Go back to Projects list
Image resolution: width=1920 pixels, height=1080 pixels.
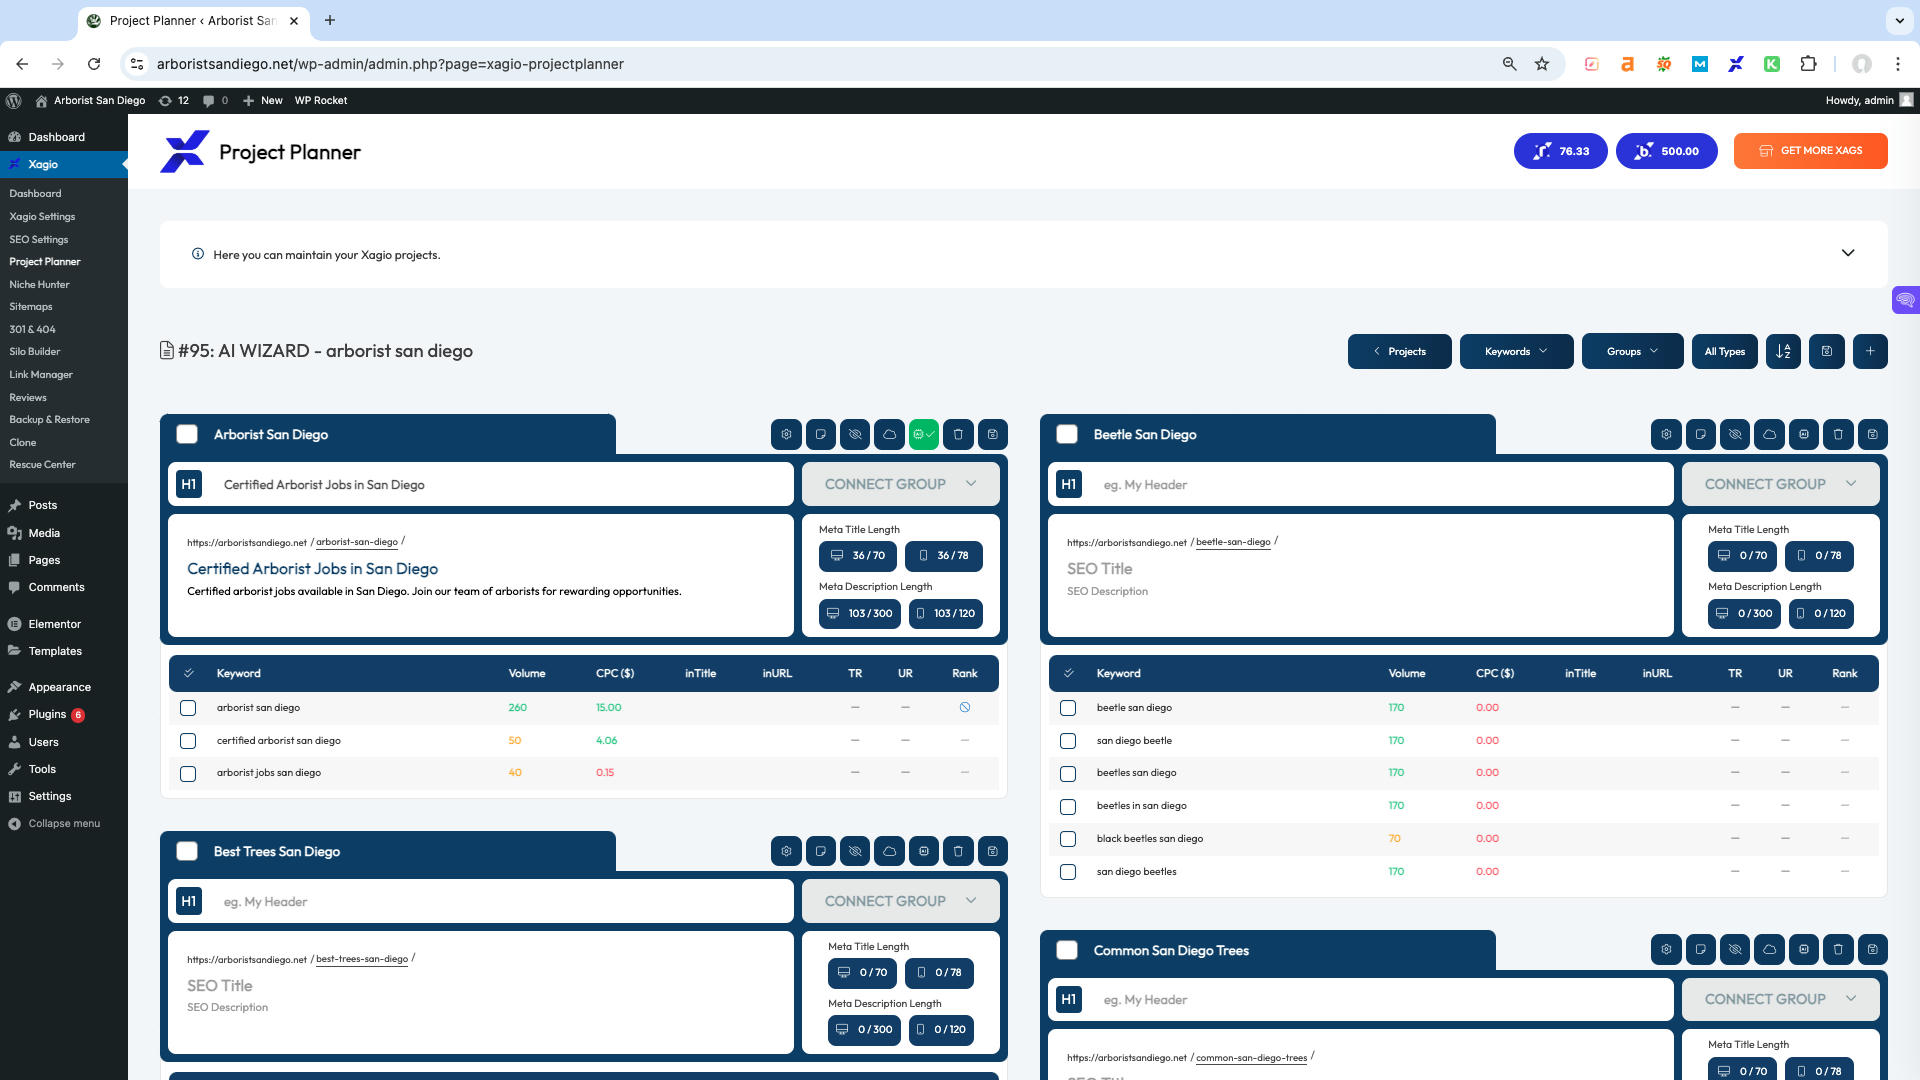pos(1399,351)
